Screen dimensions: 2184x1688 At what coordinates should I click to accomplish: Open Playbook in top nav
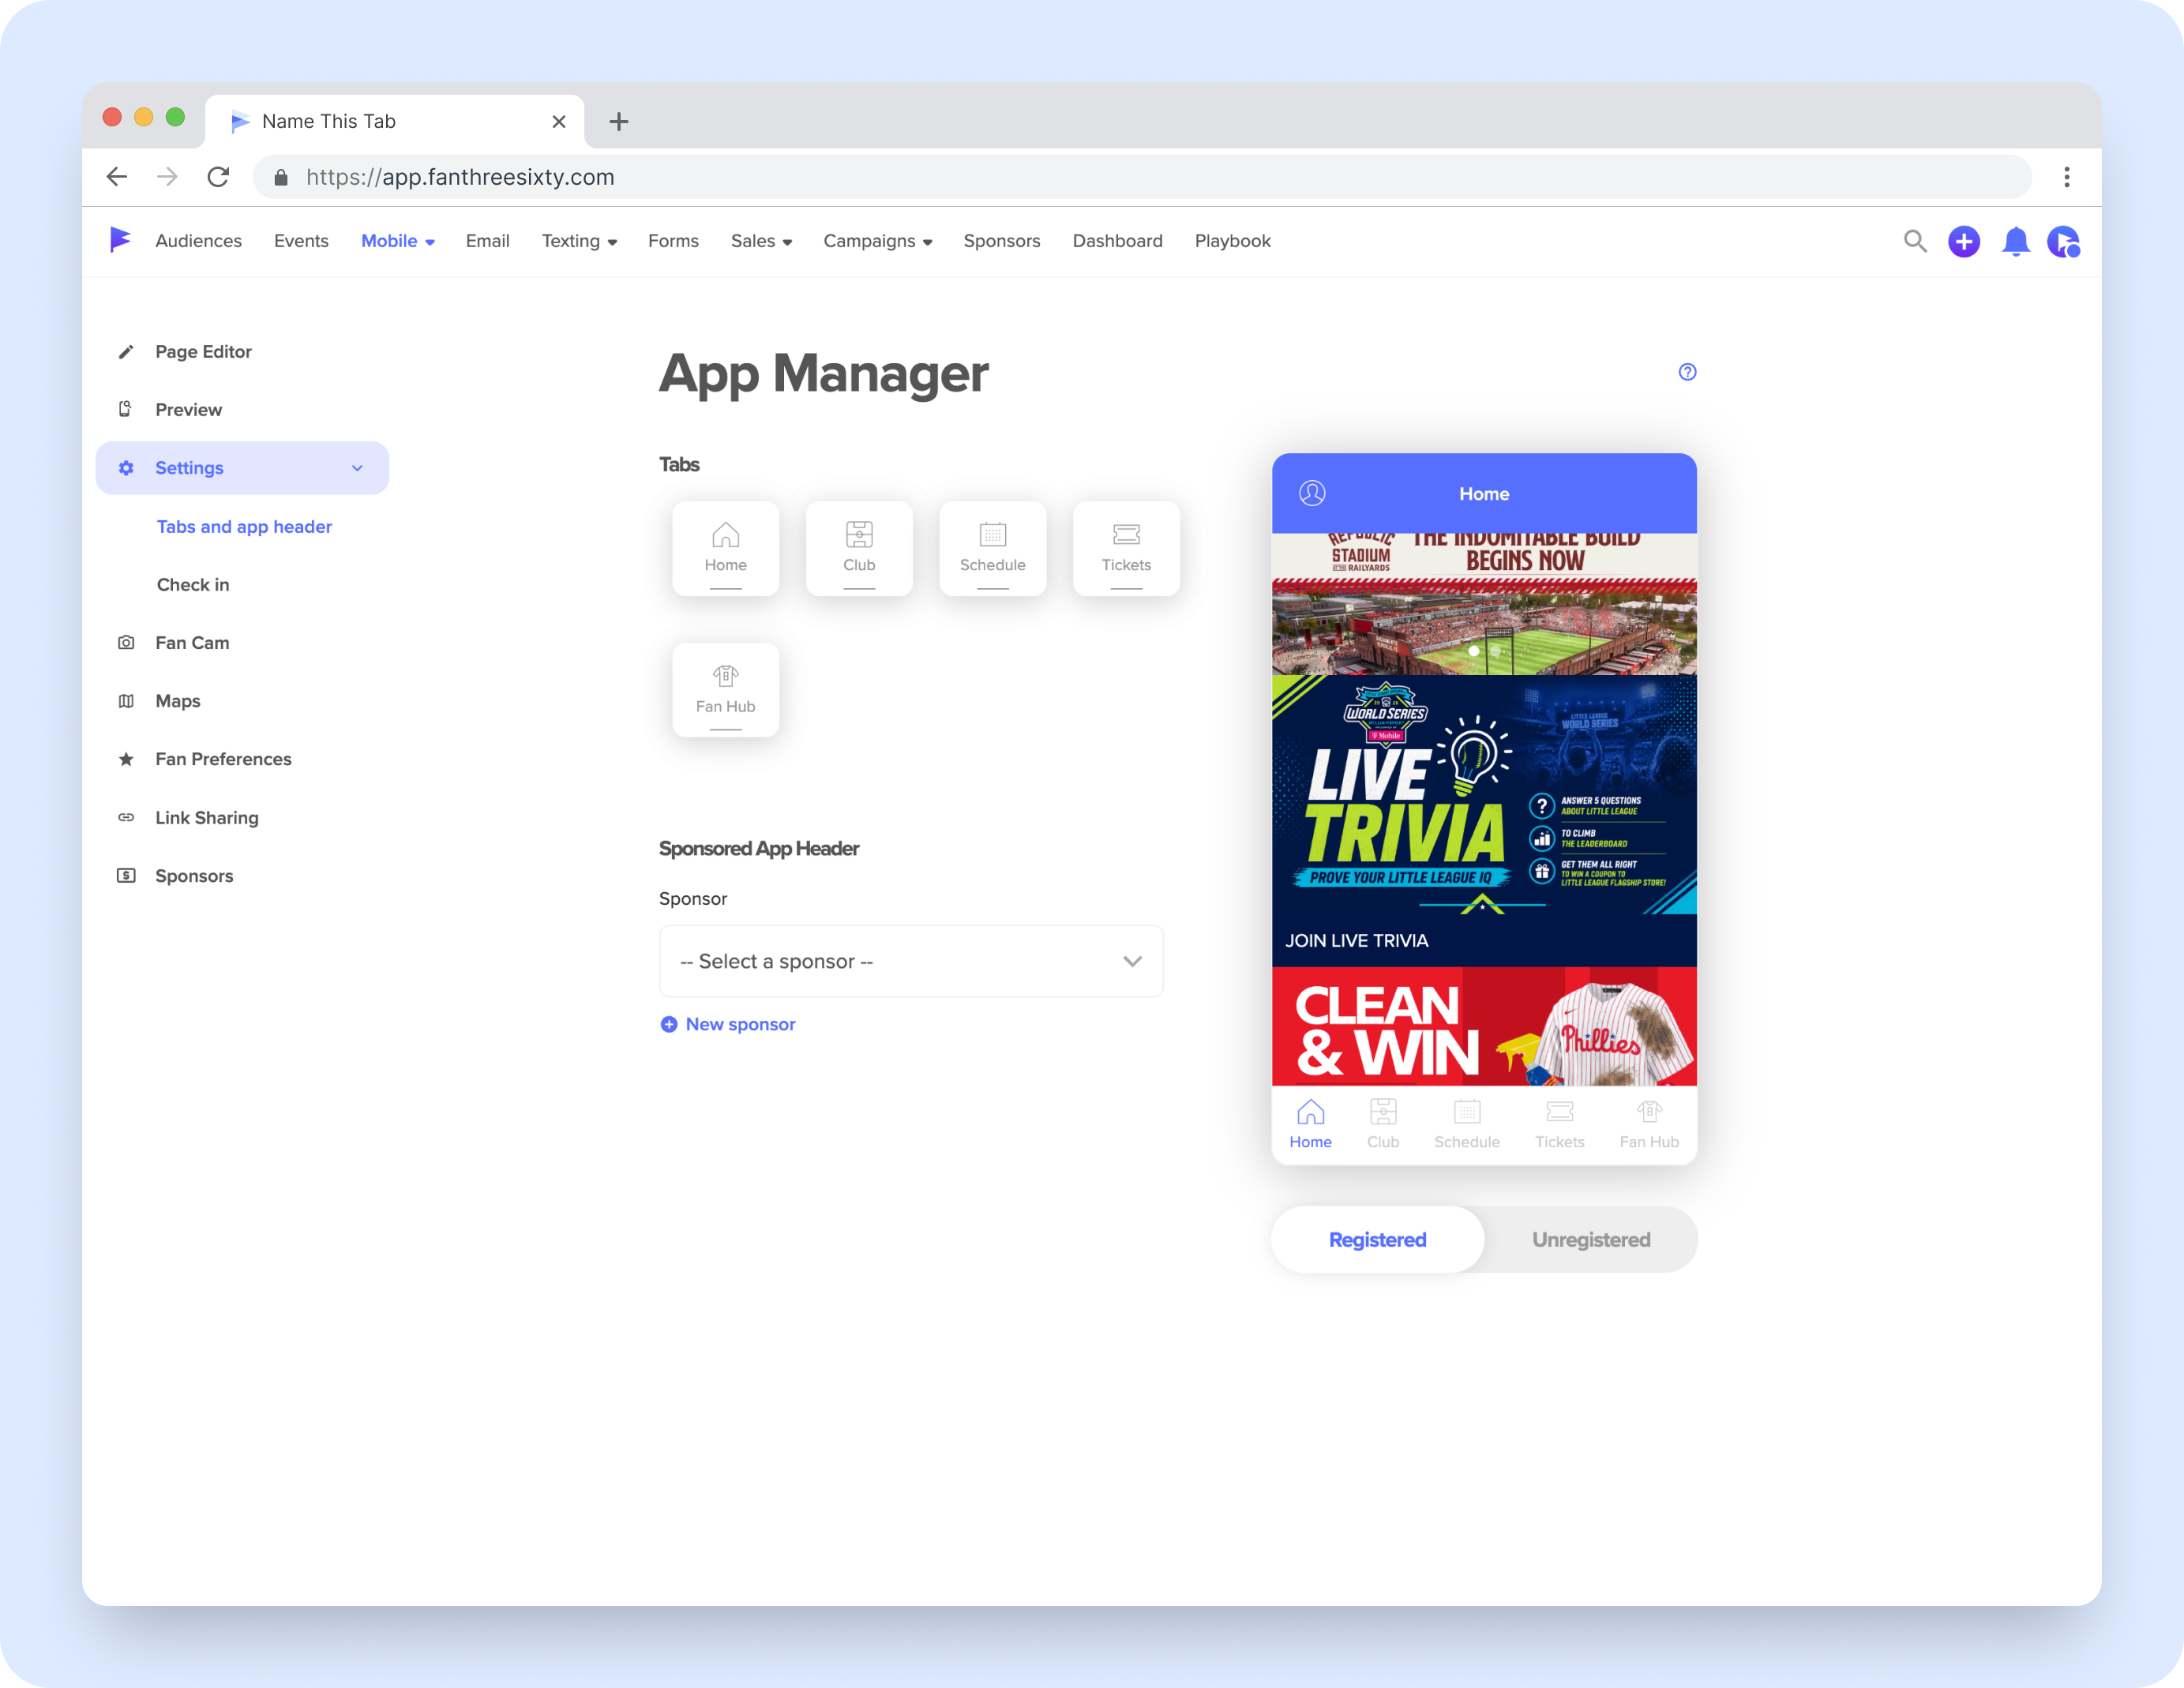click(x=1232, y=241)
